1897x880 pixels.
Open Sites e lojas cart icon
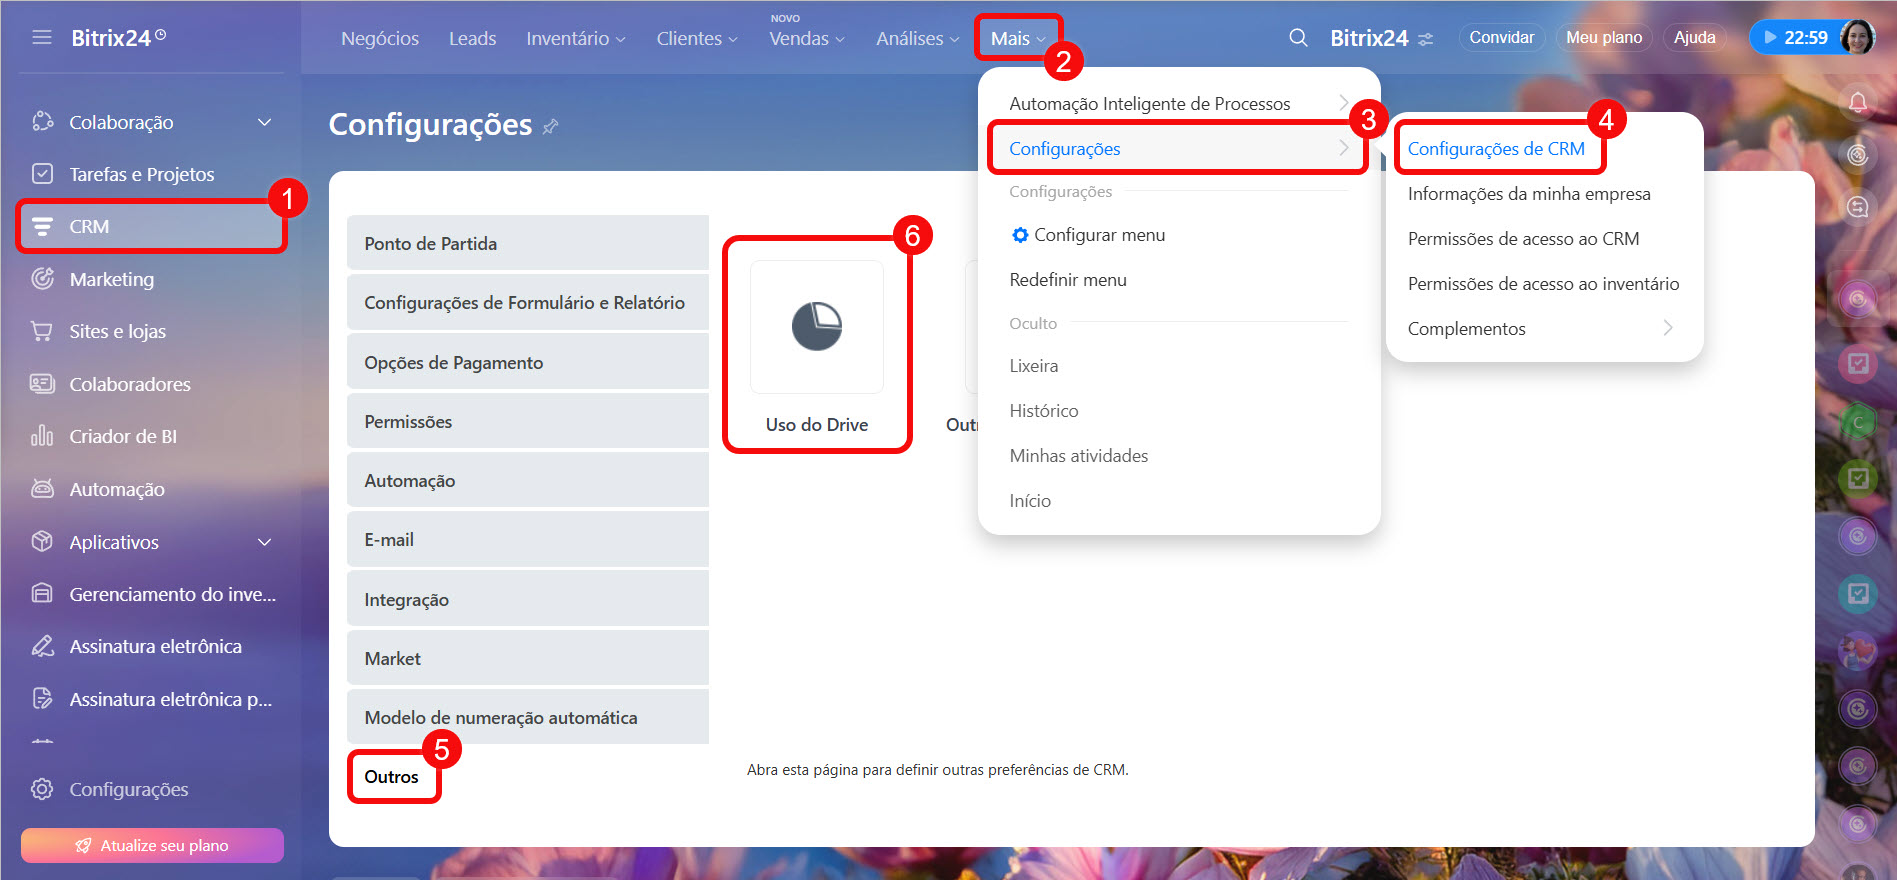(x=42, y=331)
